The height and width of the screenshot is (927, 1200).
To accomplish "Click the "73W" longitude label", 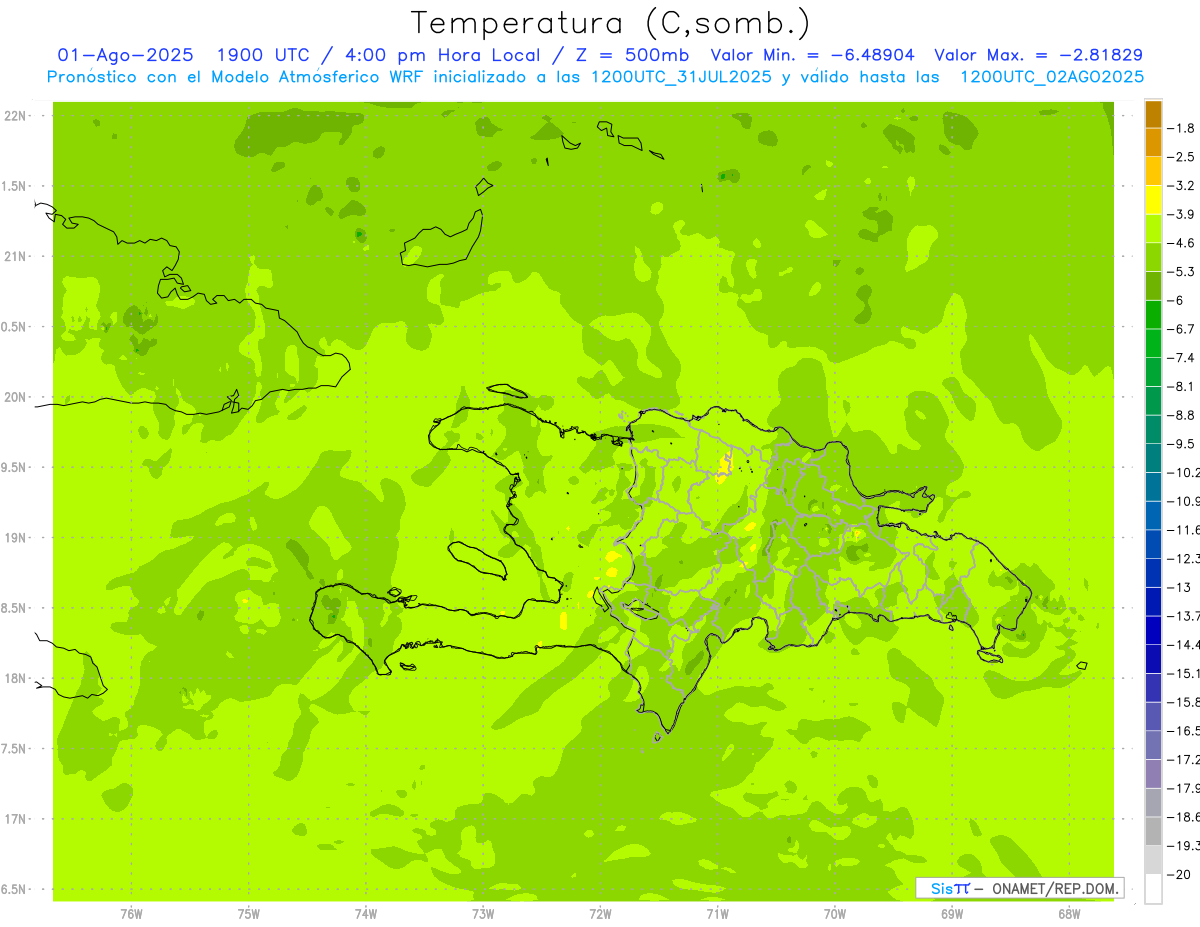I will coord(483,914).
